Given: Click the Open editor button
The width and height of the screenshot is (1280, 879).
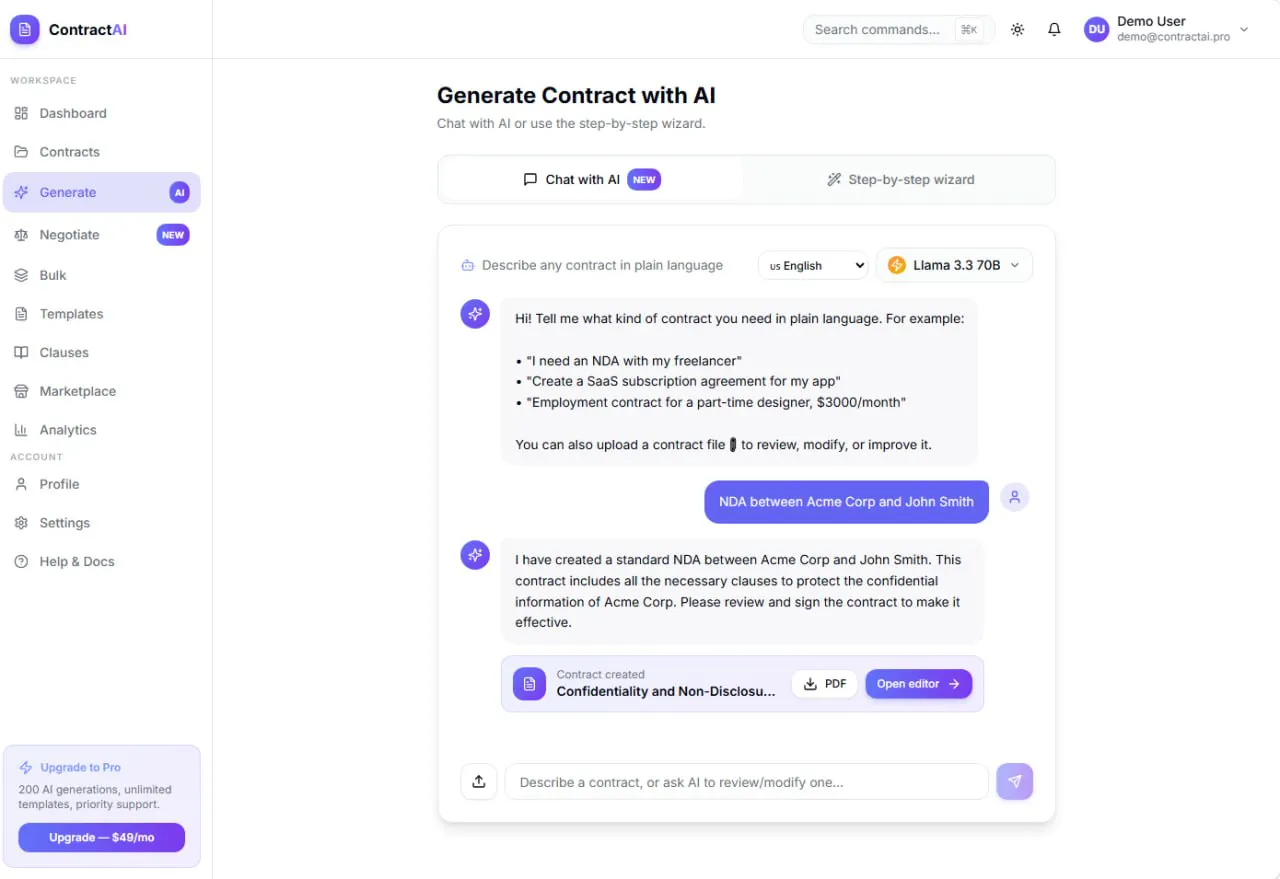Looking at the screenshot, I should click(918, 684).
